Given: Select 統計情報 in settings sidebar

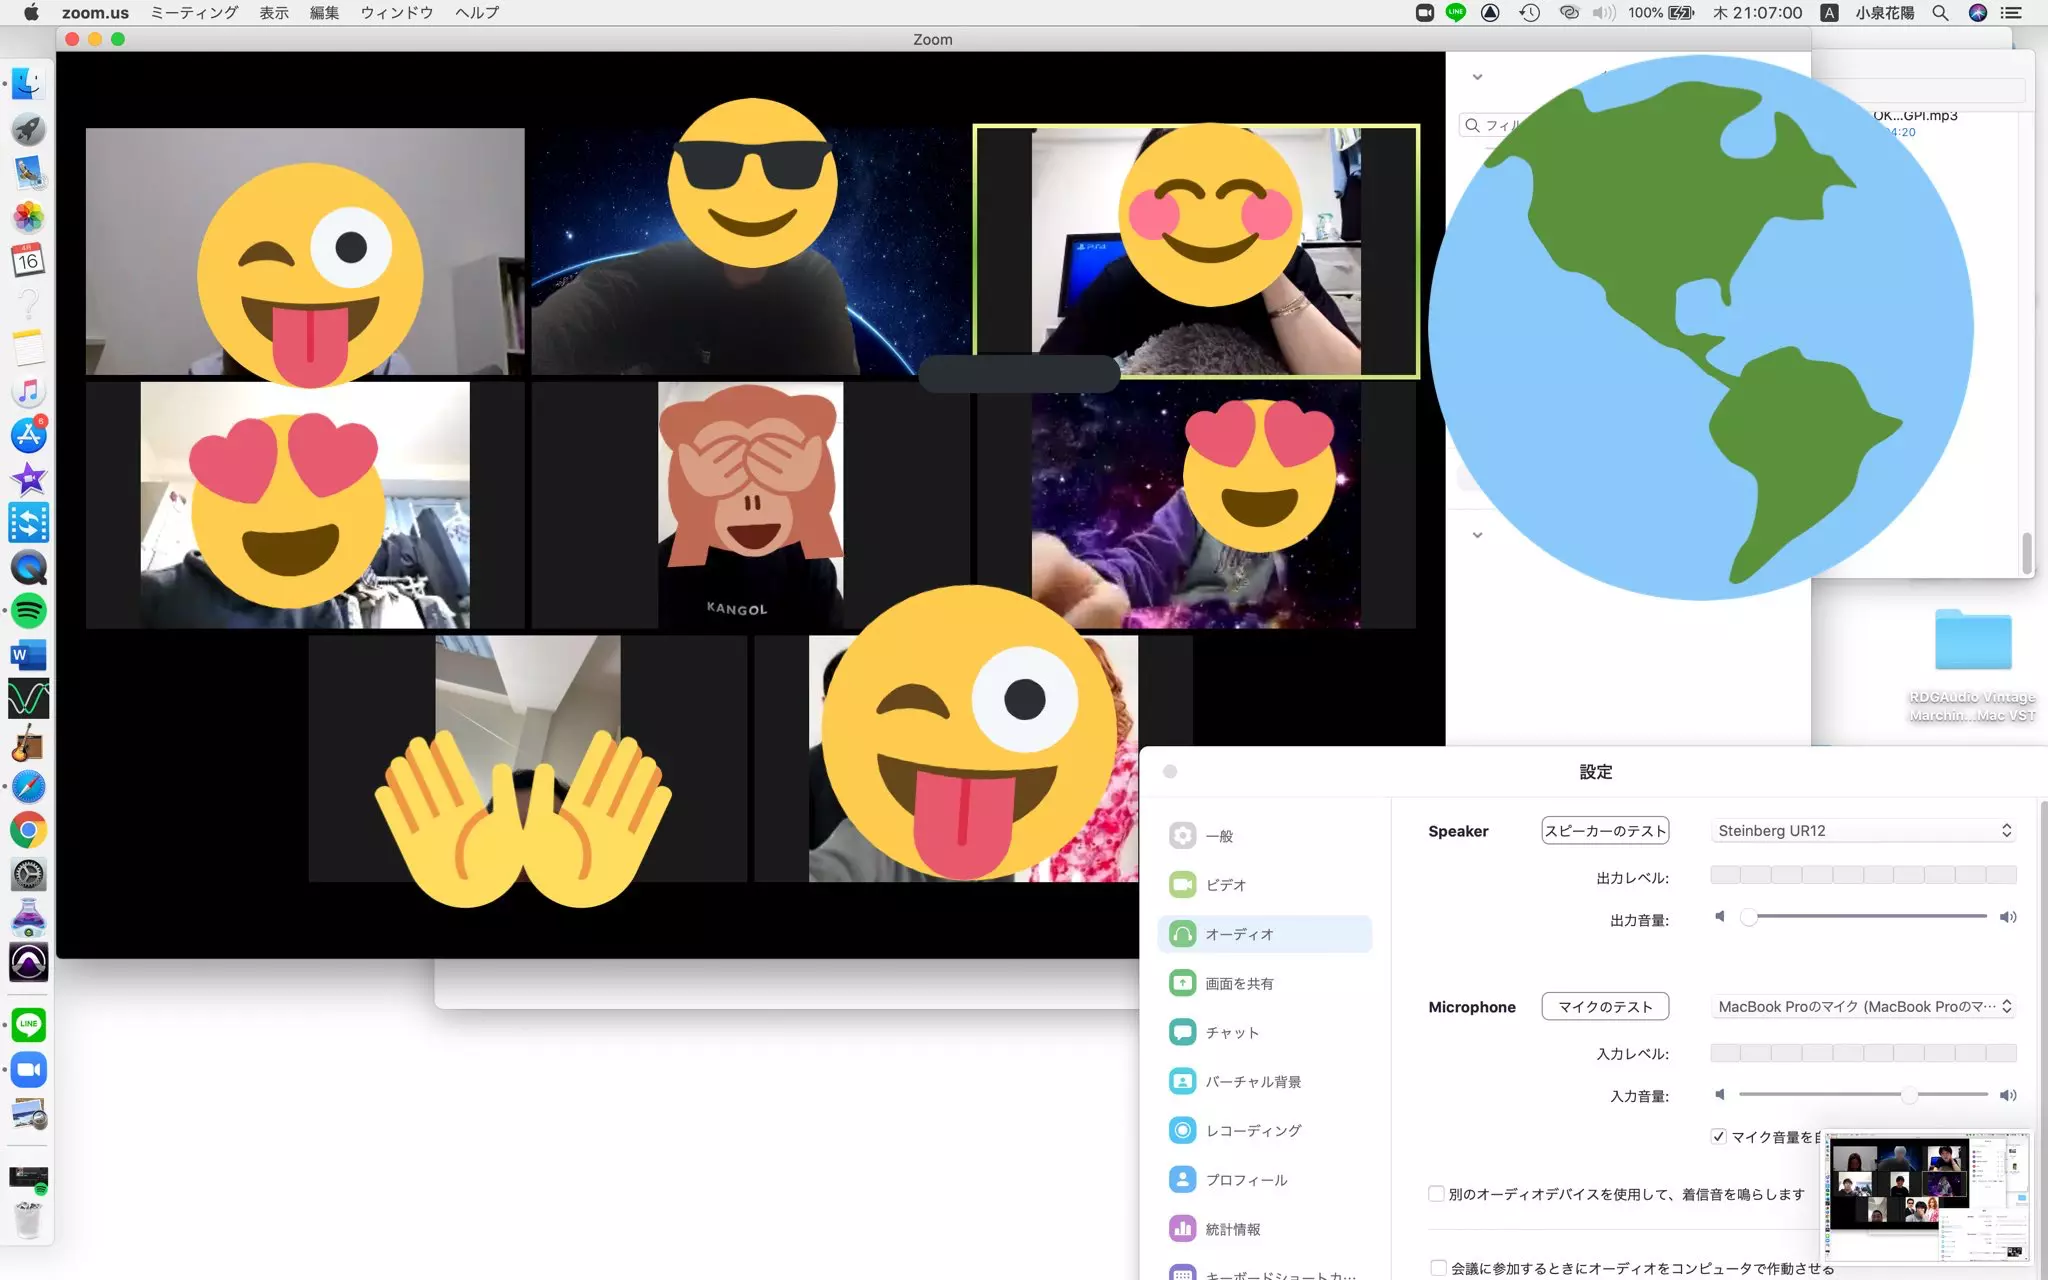Looking at the screenshot, I should 1265,1229.
